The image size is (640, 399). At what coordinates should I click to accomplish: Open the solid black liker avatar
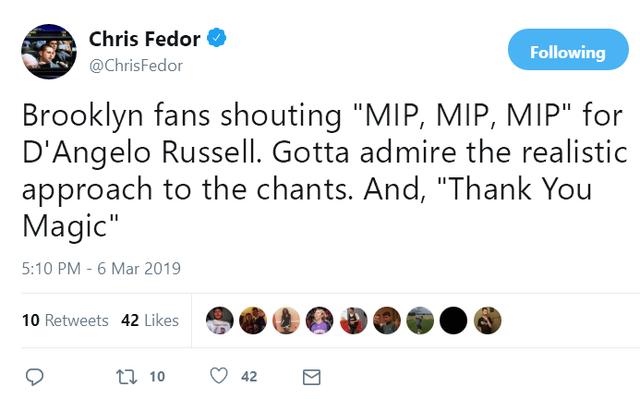click(453, 321)
